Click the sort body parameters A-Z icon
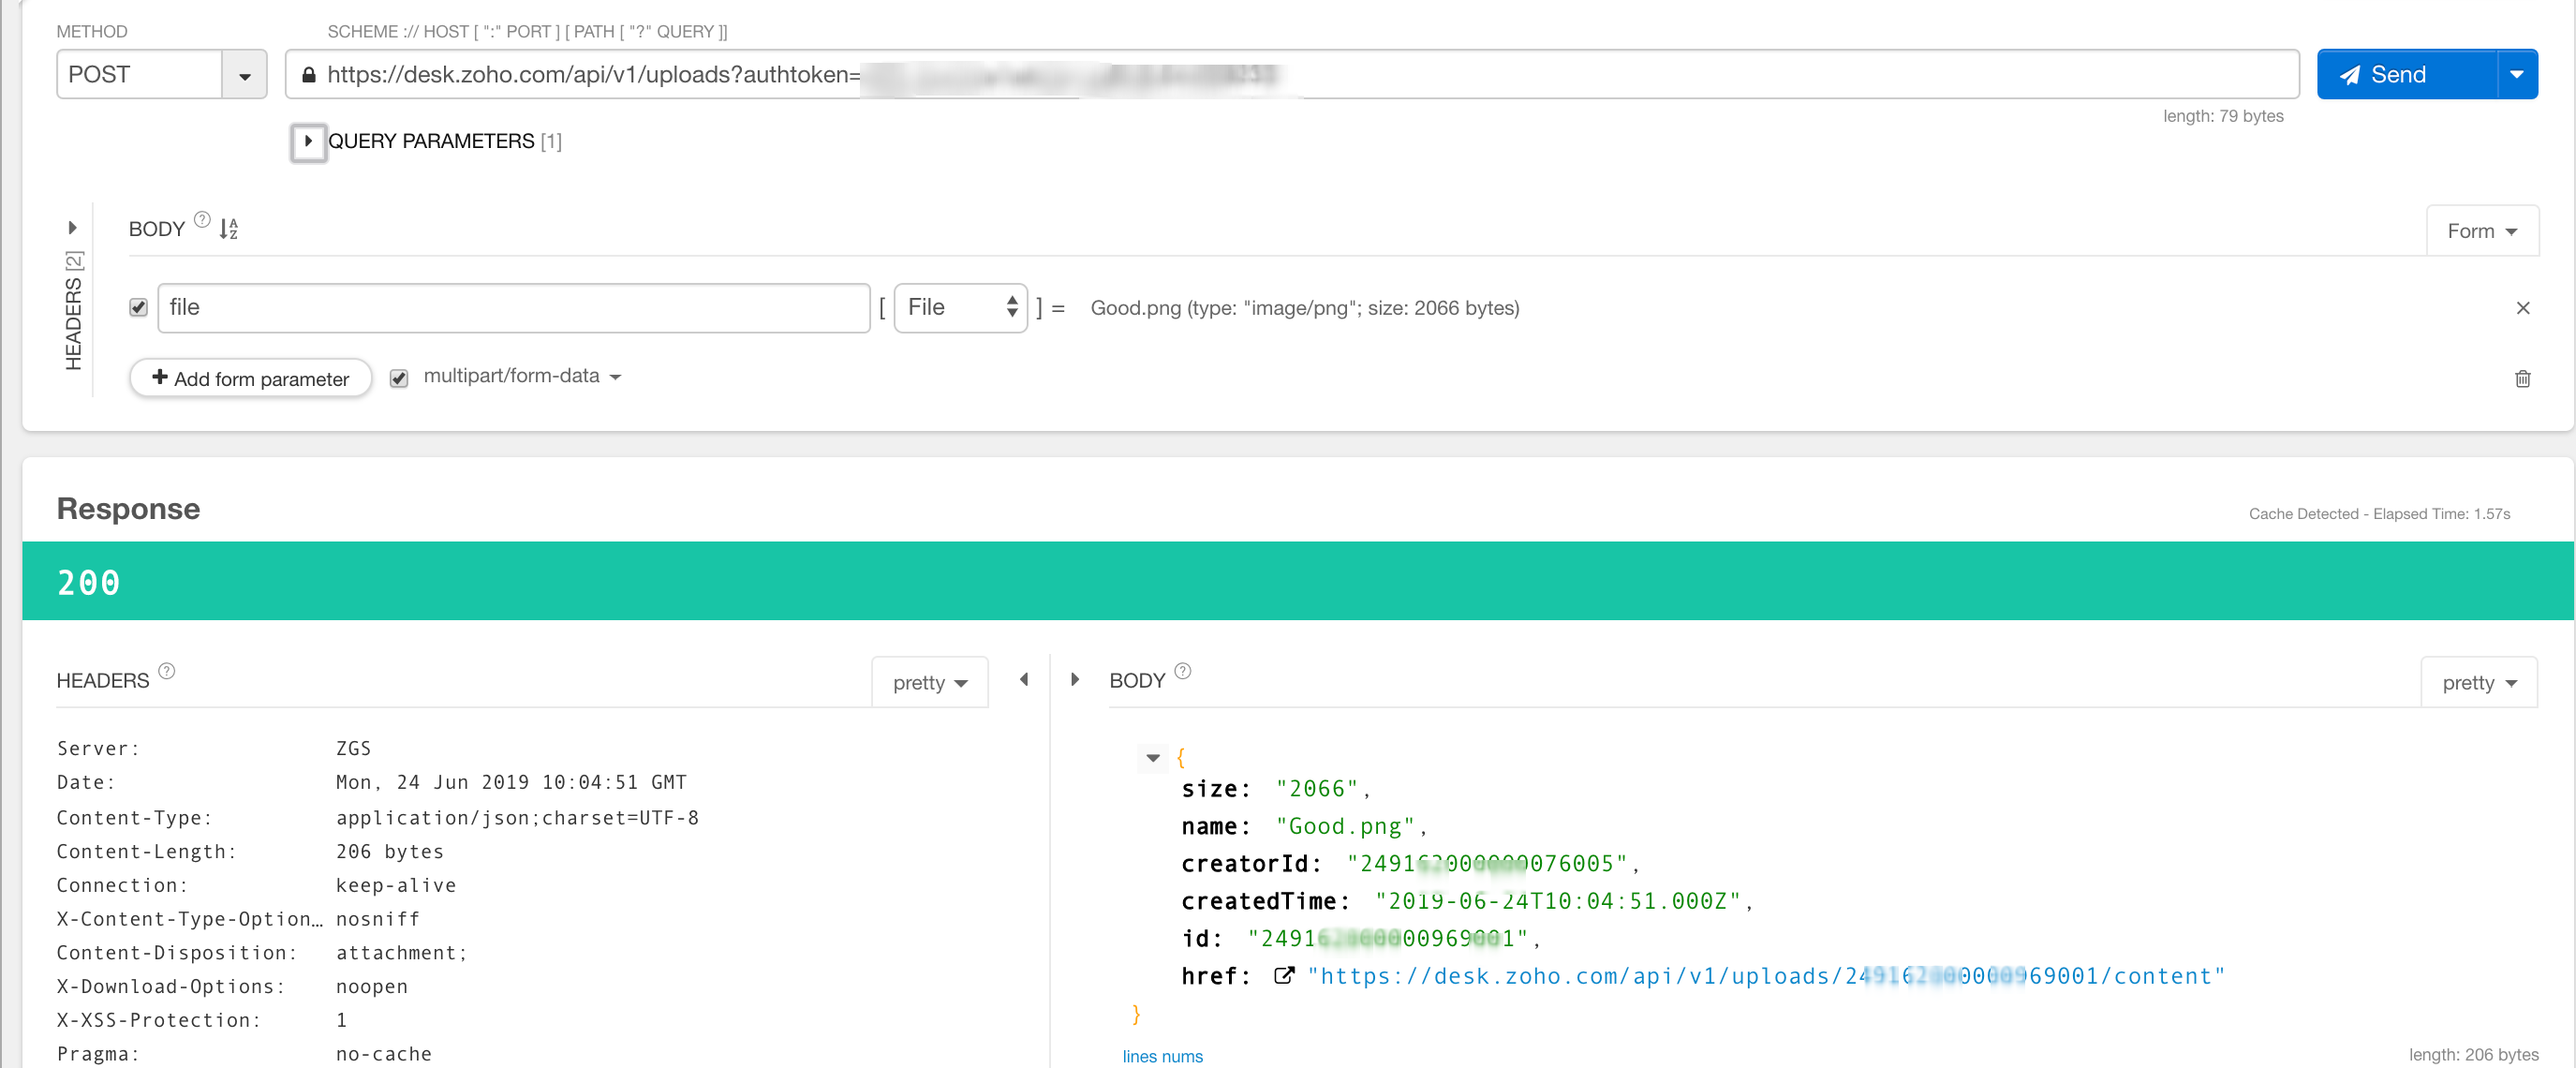 click(x=228, y=229)
